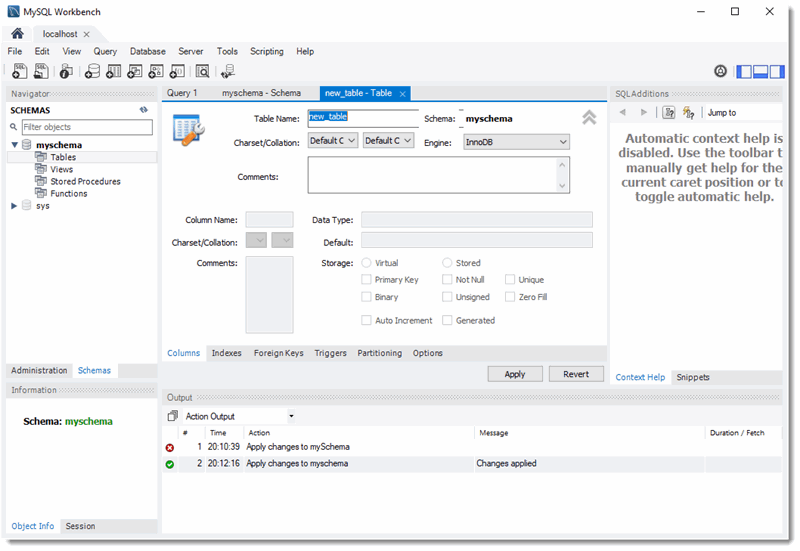Open the Snippets tab
Image resolution: width=800 pixels, height=551 pixels.
coord(693,377)
